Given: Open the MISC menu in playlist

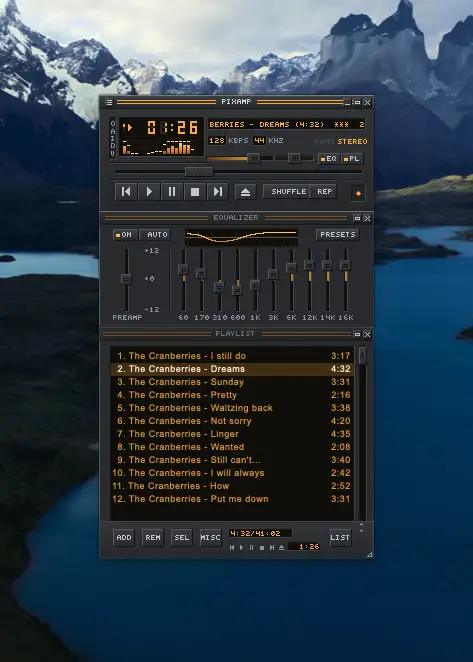Looking at the screenshot, I should 210,538.
